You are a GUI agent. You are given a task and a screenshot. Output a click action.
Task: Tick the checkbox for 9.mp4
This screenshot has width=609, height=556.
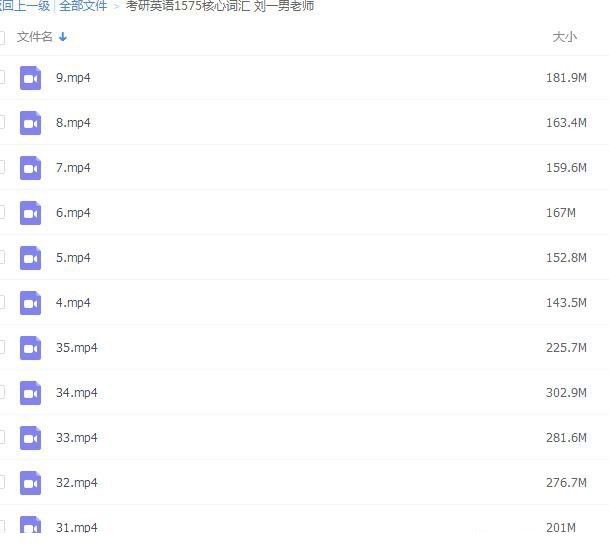point(2,77)
